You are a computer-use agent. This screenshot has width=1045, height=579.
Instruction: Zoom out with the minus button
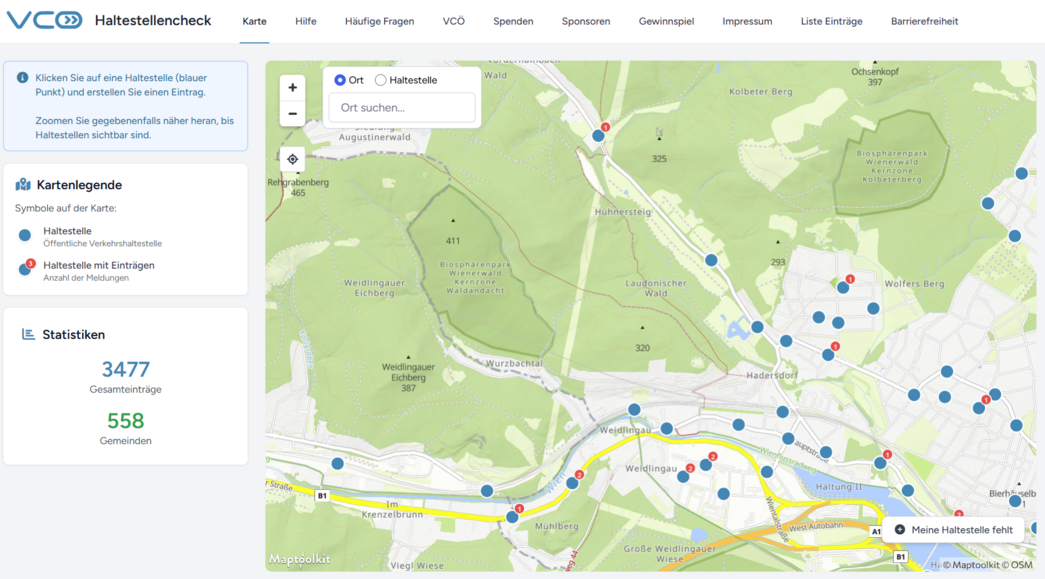(292, 114)
